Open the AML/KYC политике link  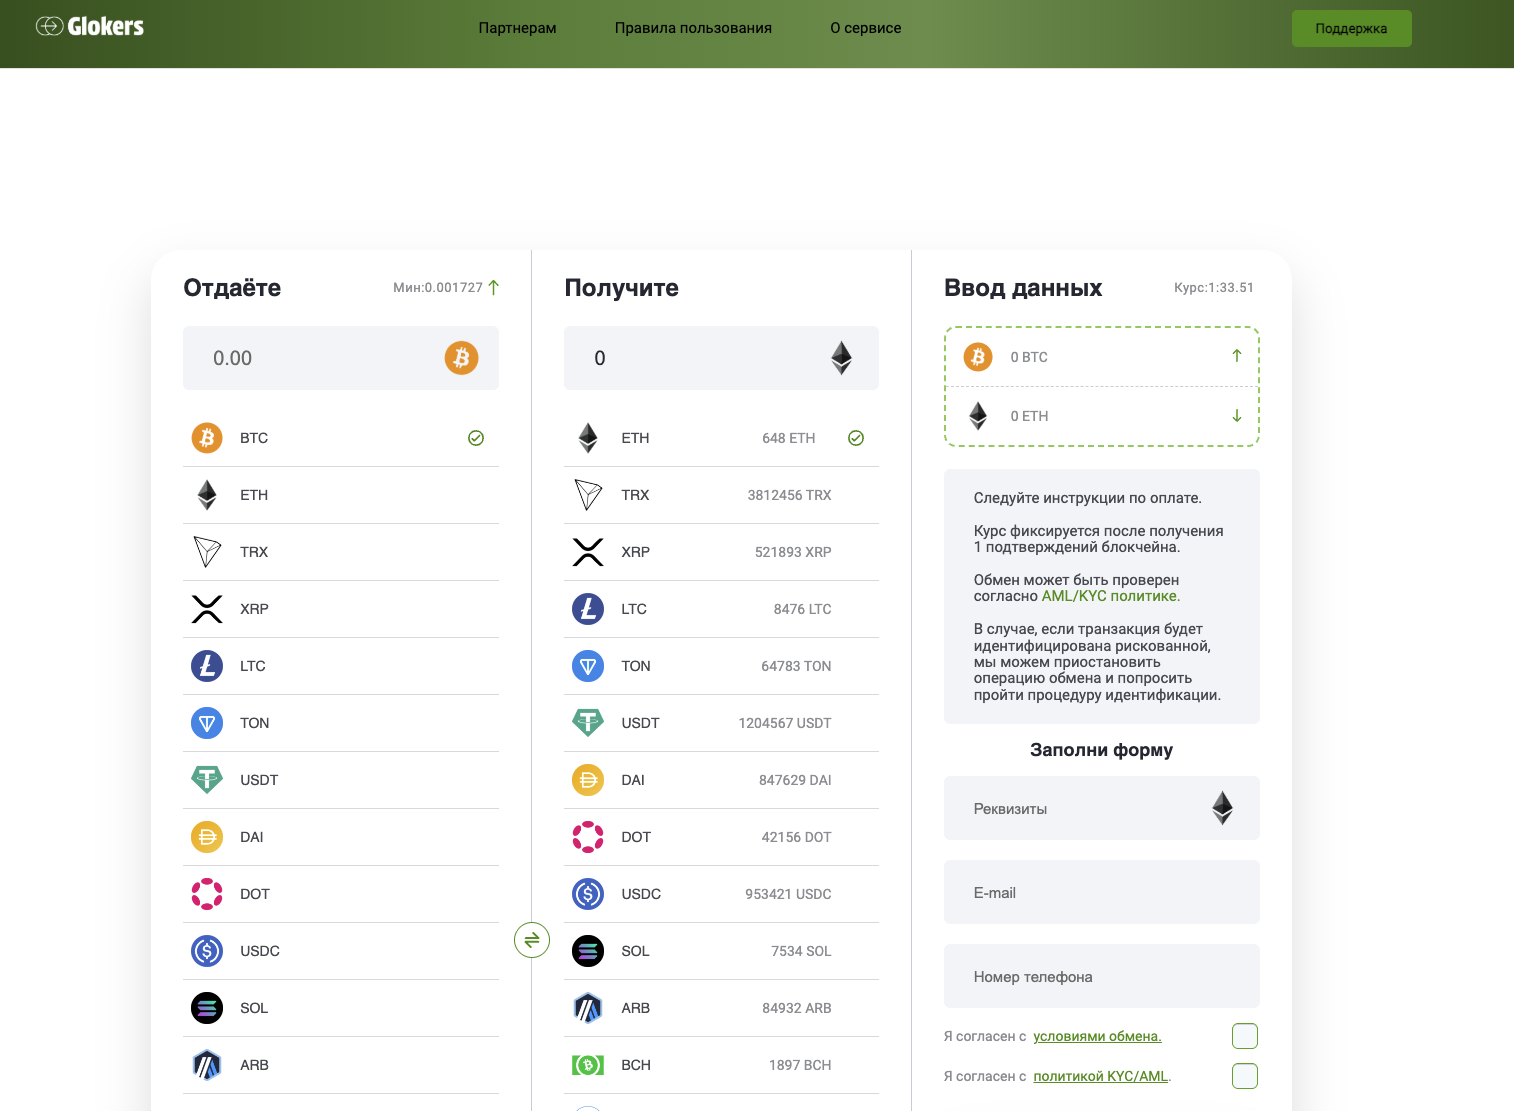(1110, 596)
